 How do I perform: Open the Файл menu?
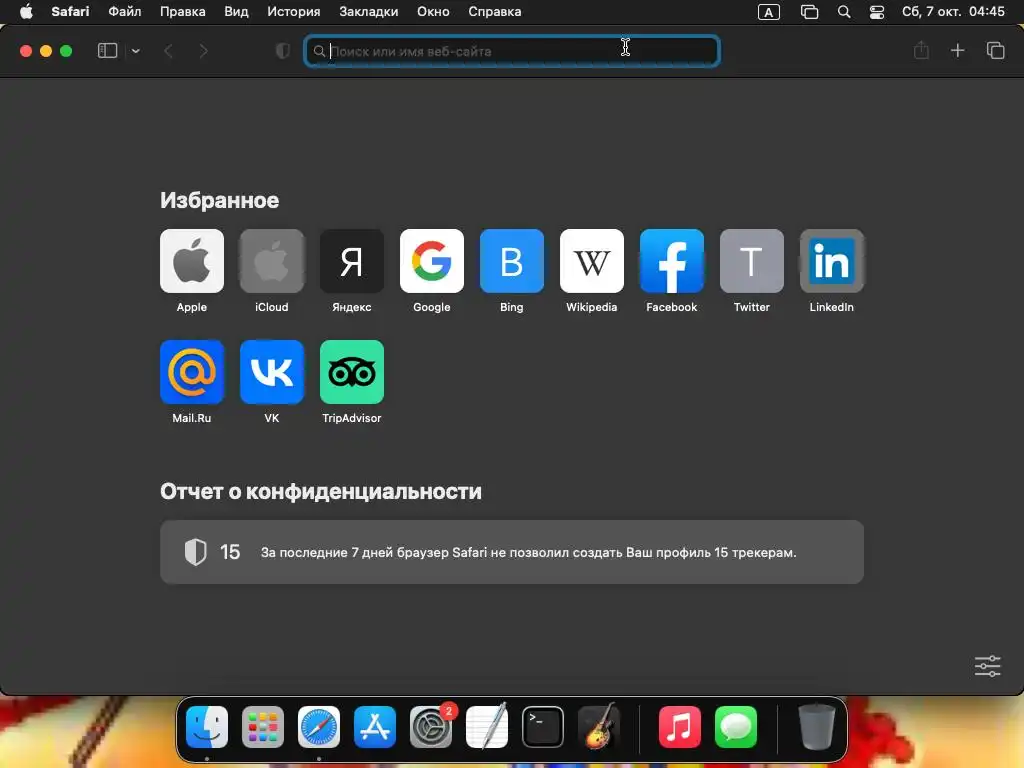[x=125, y=12]
